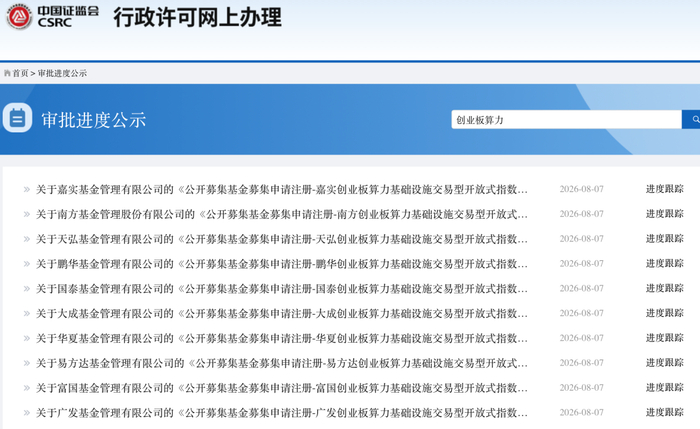The image size is (700, 429).
Task: Open 进度跟踪 for 富国基金 row
Action: pyautogui.click(x=664, y=388)
